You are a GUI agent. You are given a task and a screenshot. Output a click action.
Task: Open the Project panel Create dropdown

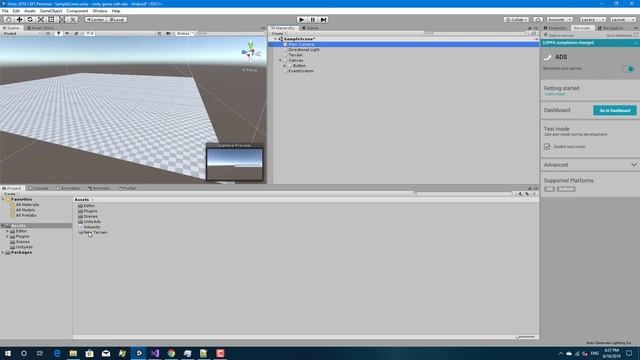coord(10,194)
